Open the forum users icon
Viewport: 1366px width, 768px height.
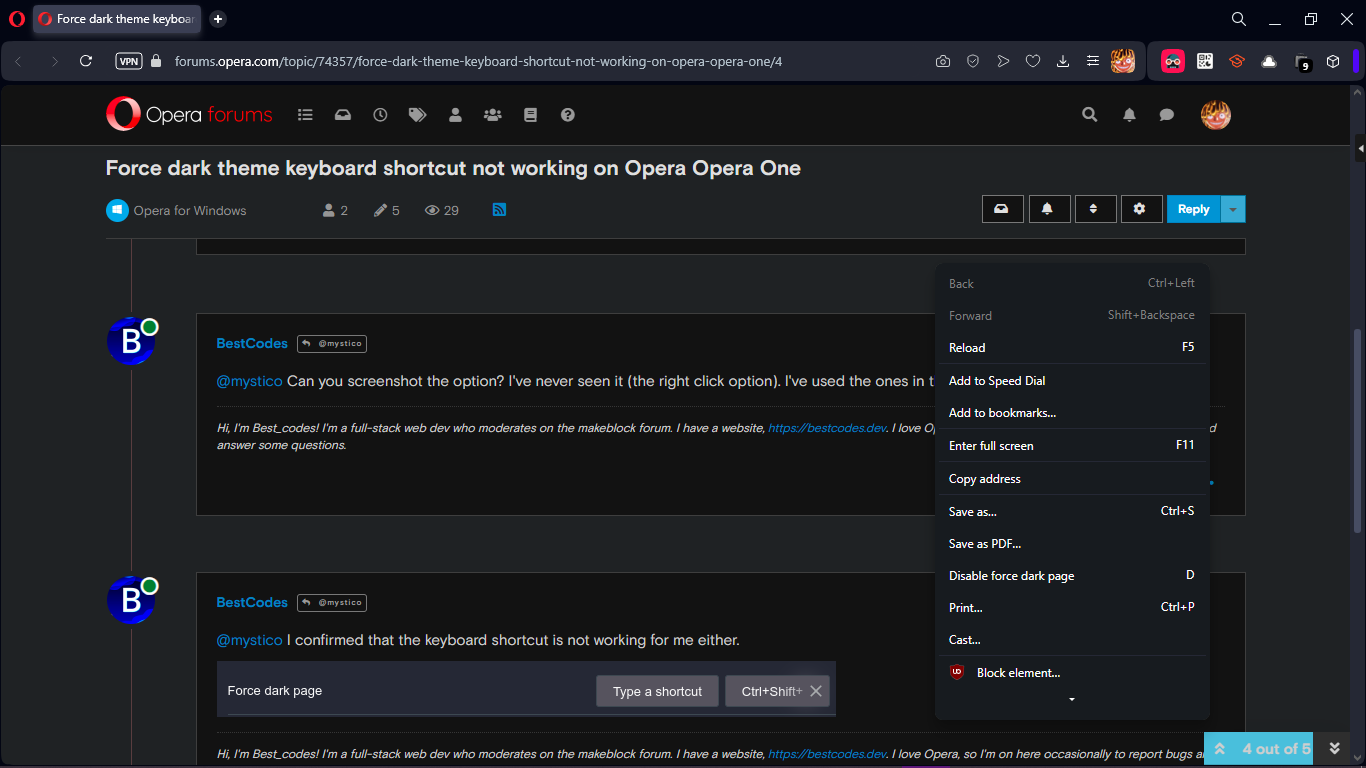pos(455,115)
